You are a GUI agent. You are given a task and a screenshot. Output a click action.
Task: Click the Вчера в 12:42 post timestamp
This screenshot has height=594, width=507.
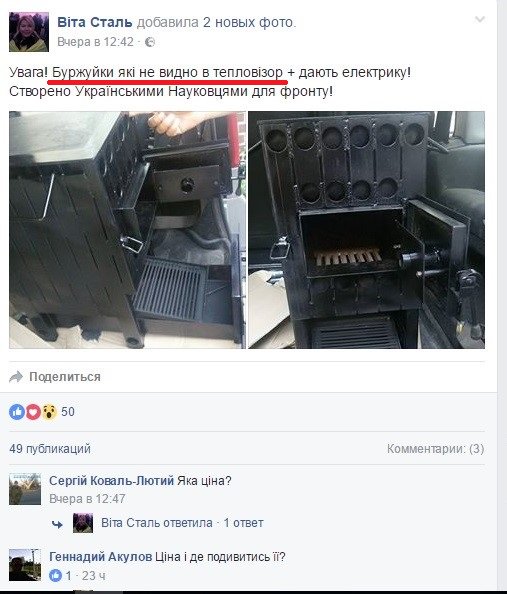coord(95,42)
